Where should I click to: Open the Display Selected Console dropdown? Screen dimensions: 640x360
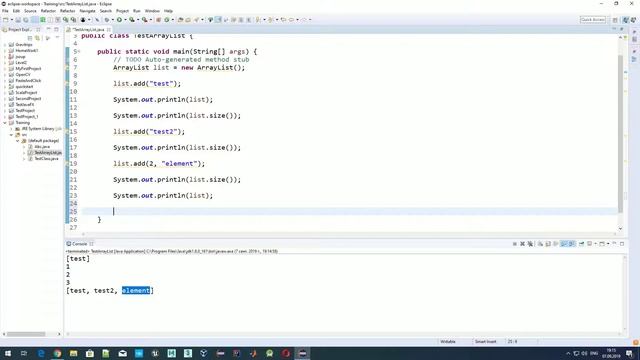596,244
